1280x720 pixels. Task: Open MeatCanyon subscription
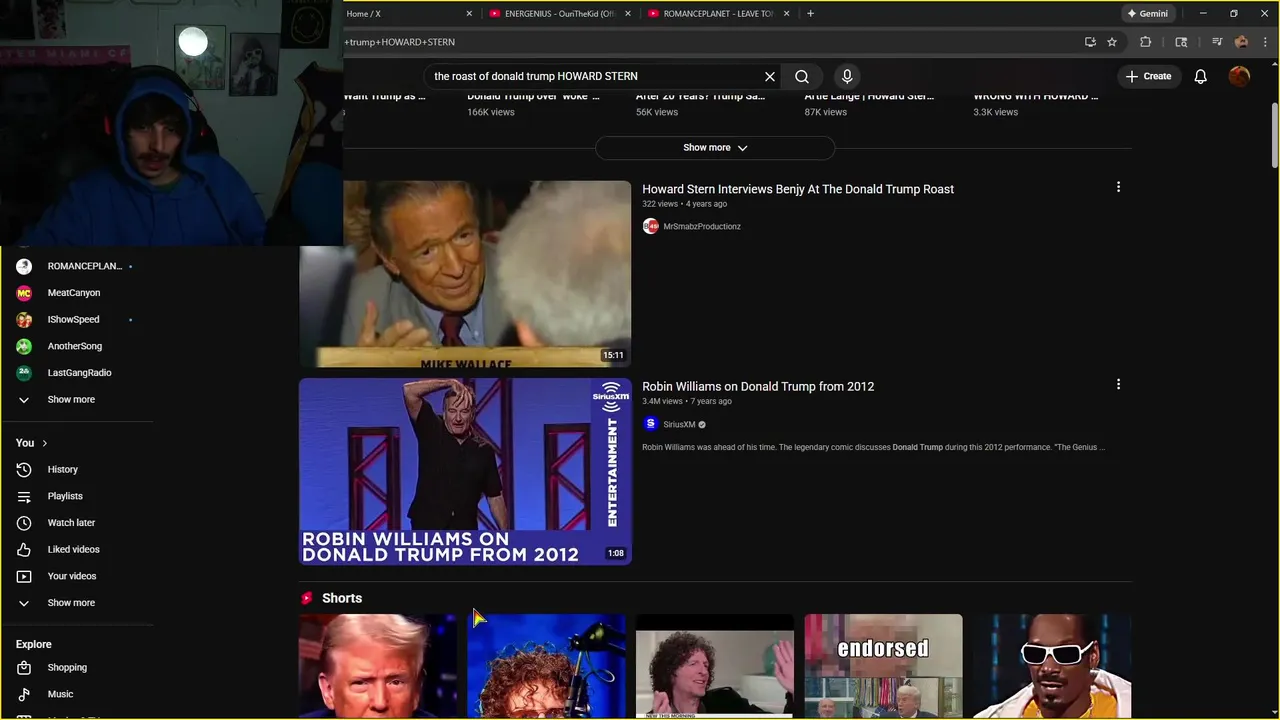(x=76, y=293)
